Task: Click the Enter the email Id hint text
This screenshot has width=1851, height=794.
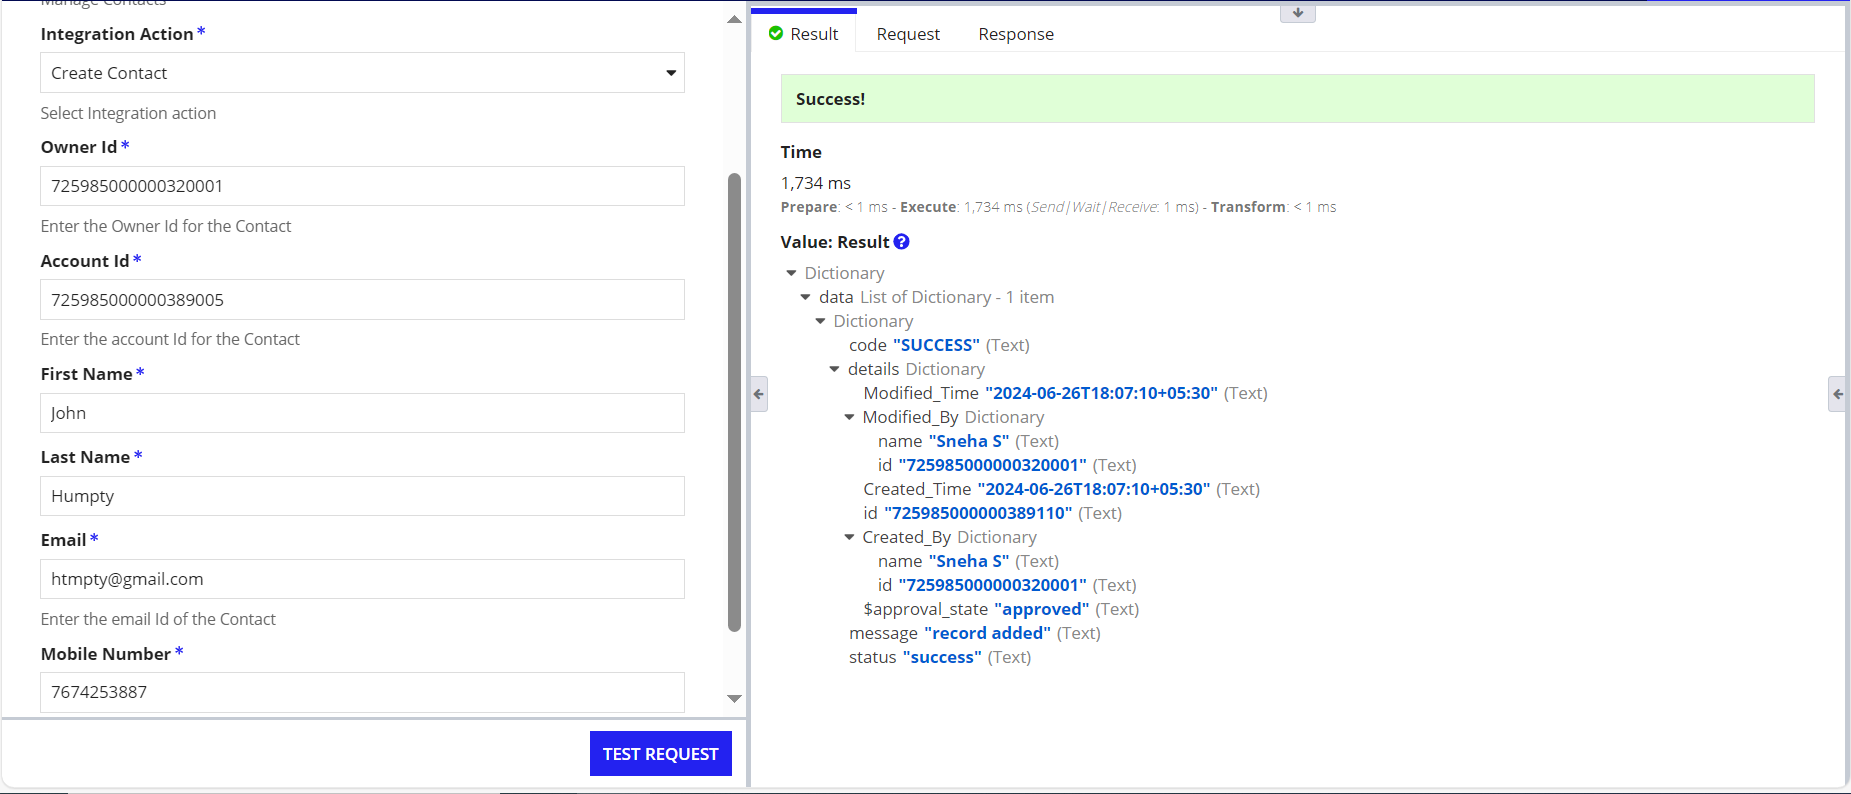Action: tap(158, 619)
